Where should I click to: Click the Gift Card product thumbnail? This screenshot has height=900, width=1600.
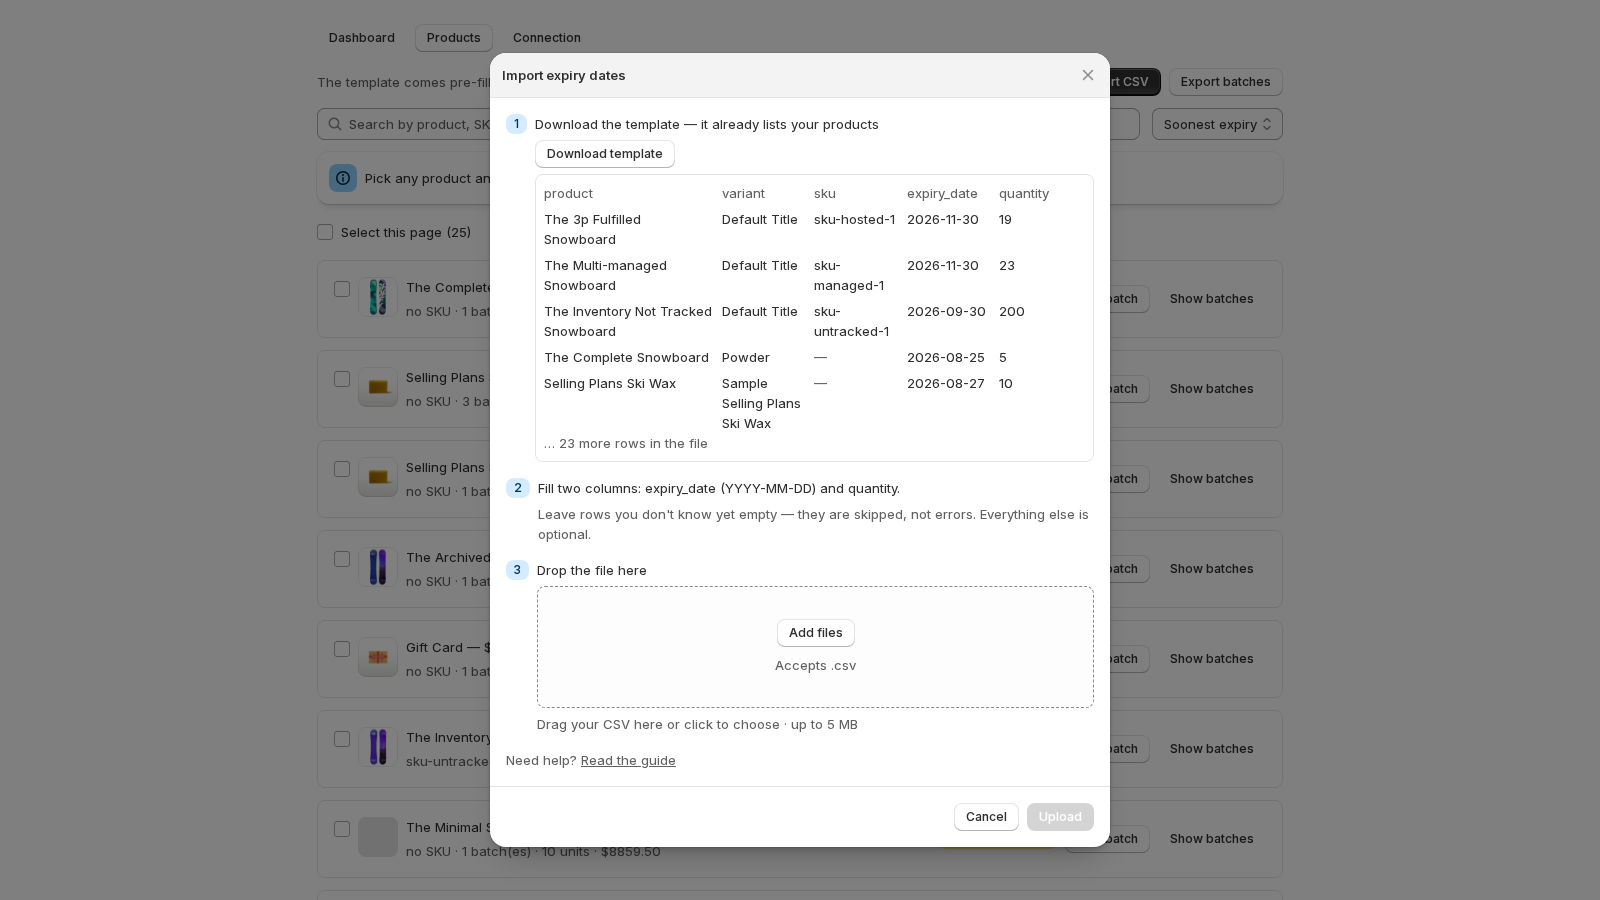tap(378, 658)
